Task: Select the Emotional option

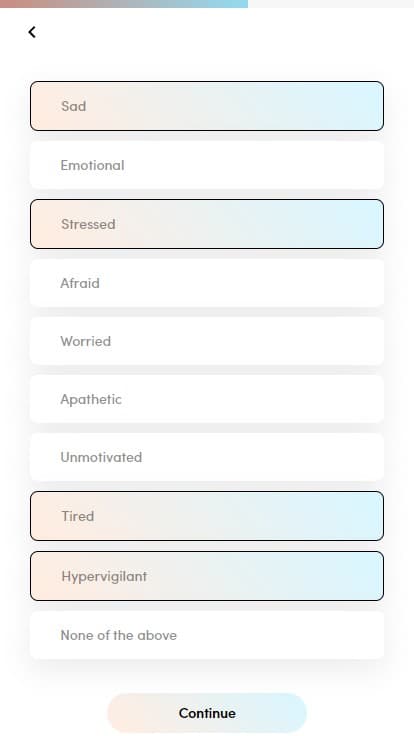Action: pos(207,165)
